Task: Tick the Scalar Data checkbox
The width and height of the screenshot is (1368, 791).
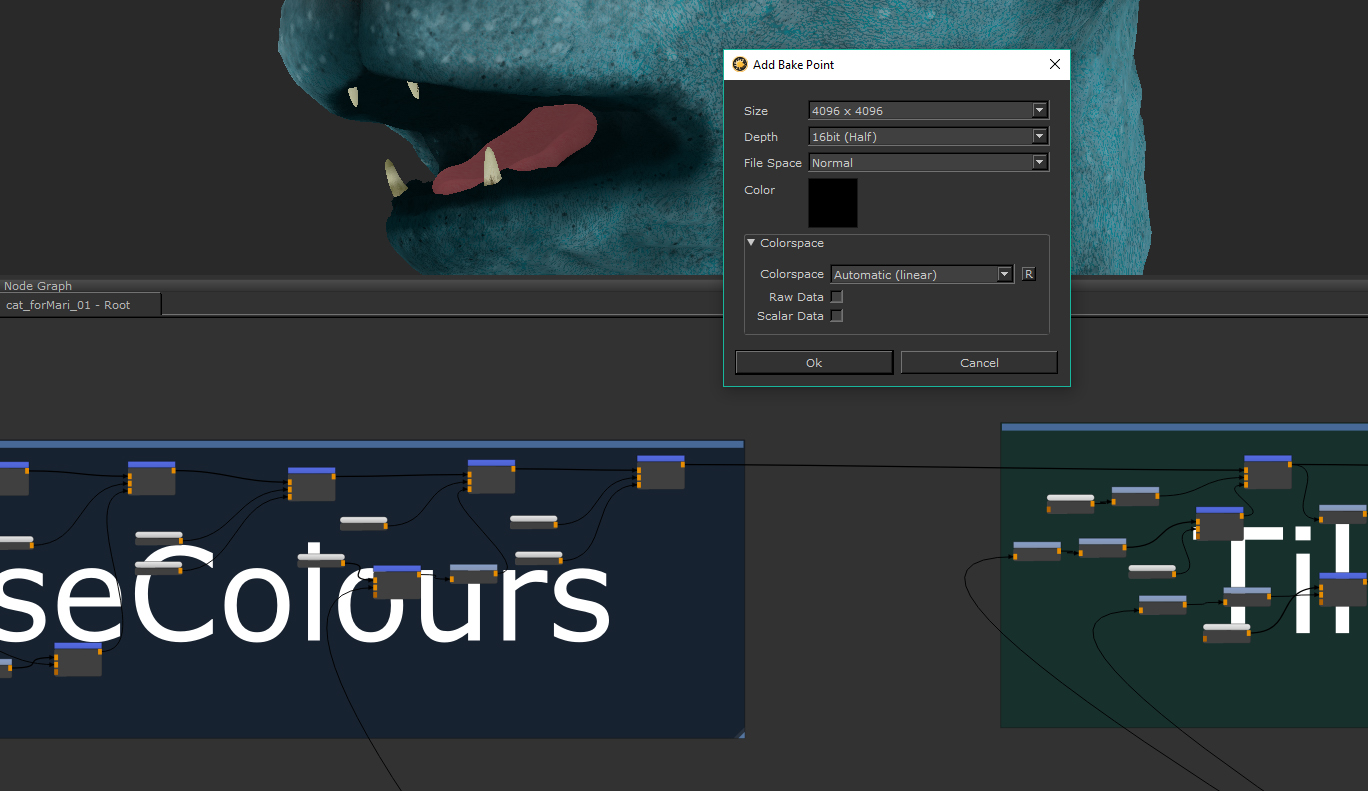Action: coord(837,316)
